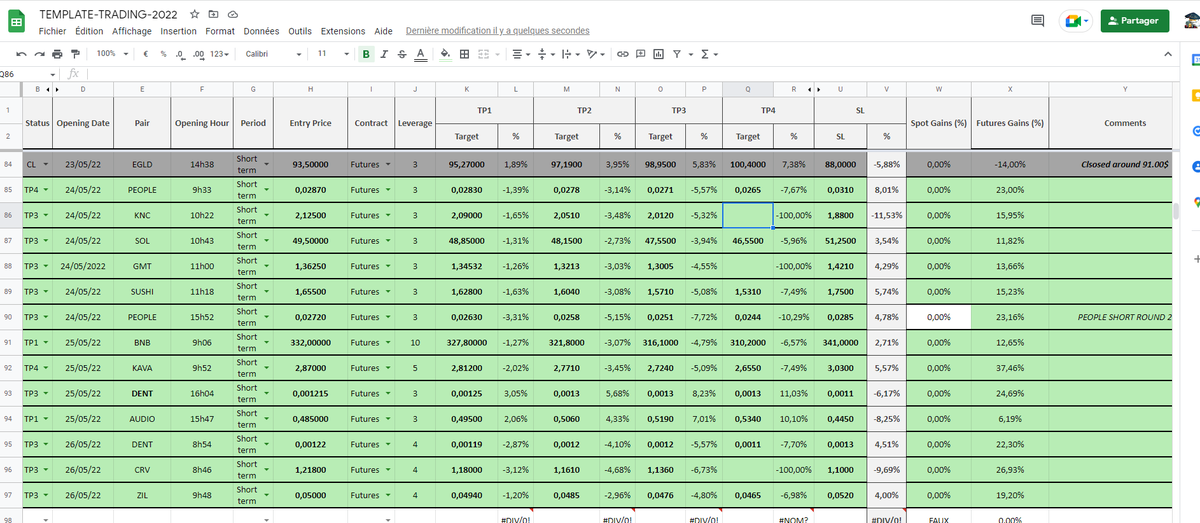Image resolution: width=1200 pixels, height=523 pixels.
Task: Open the fill color picker
Action: coord(446,53)
